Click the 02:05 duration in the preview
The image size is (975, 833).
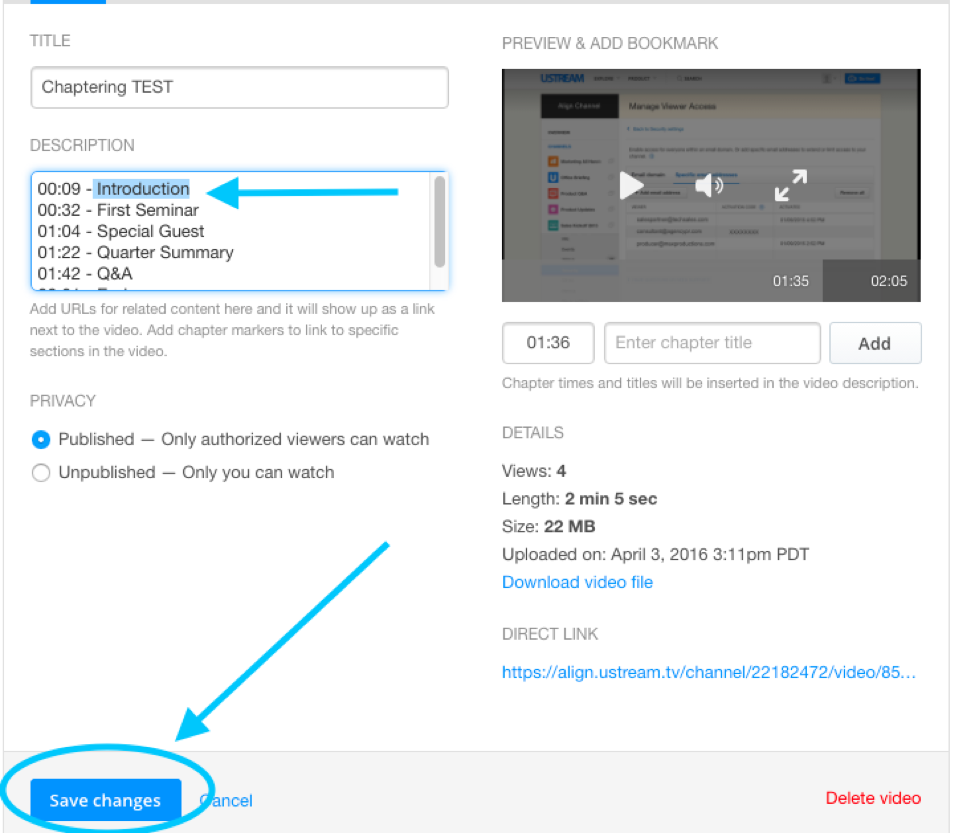click(889, 281)
